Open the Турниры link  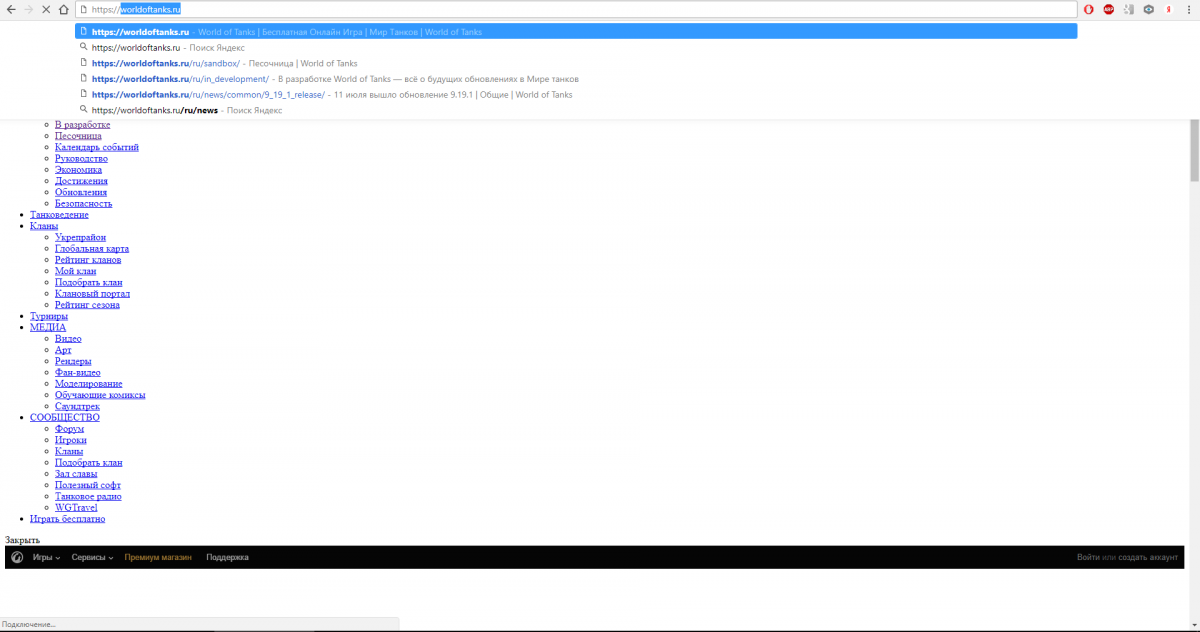49,316
